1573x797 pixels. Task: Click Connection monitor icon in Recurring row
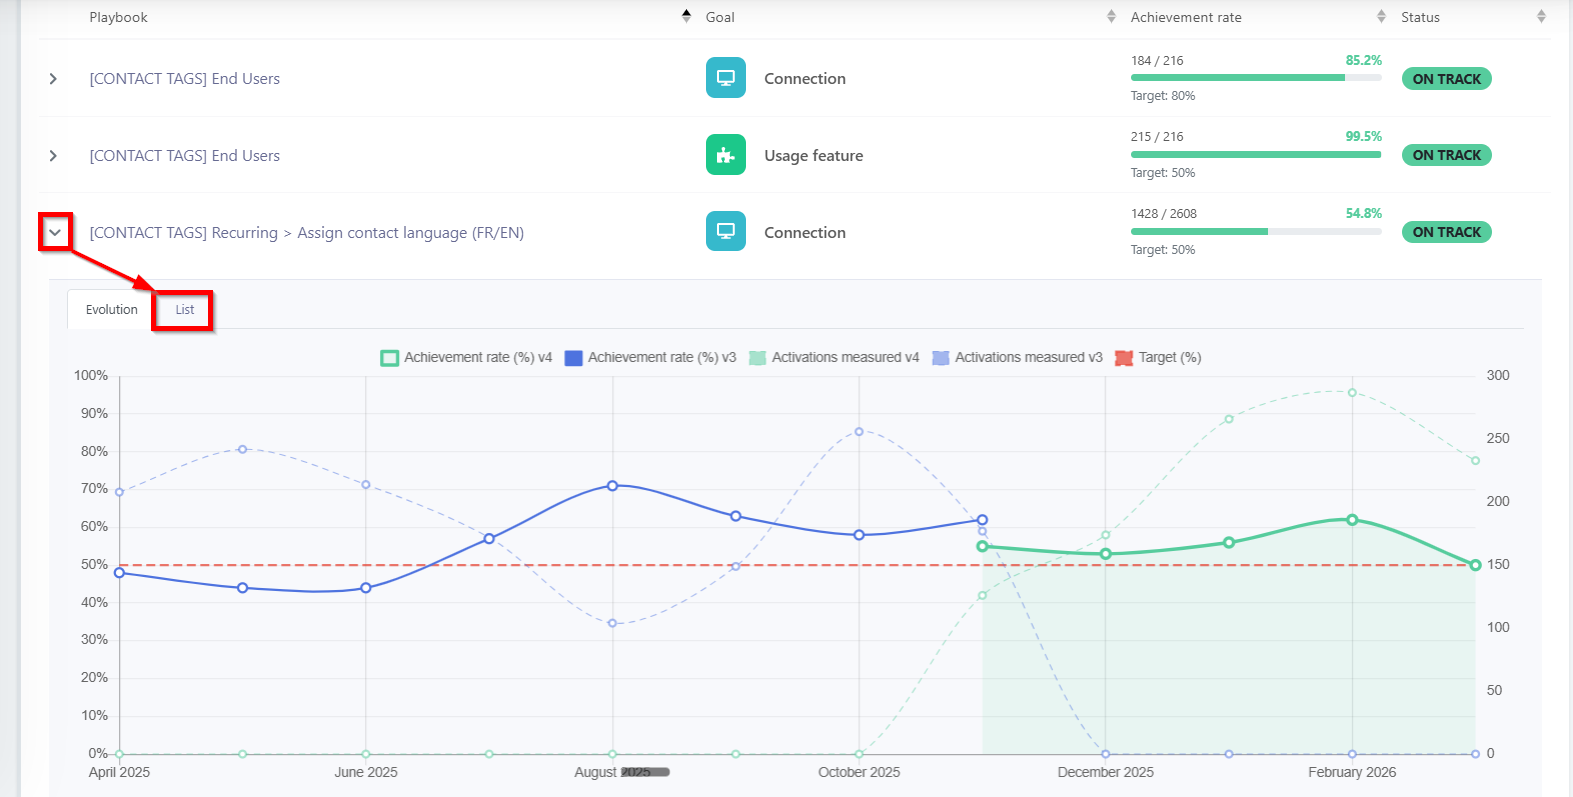click(726, 231)
